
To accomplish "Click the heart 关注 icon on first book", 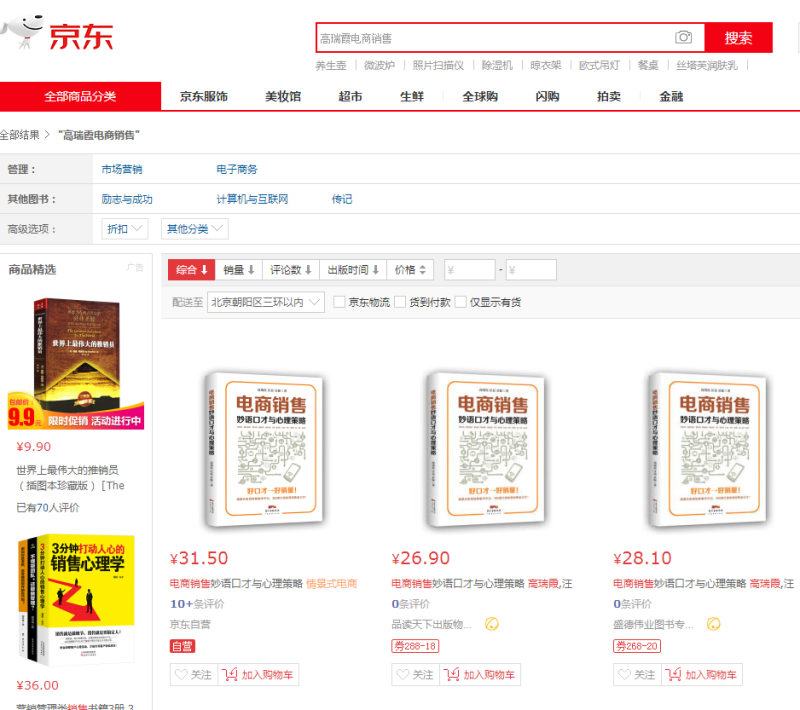I will (x=182, y=675).
